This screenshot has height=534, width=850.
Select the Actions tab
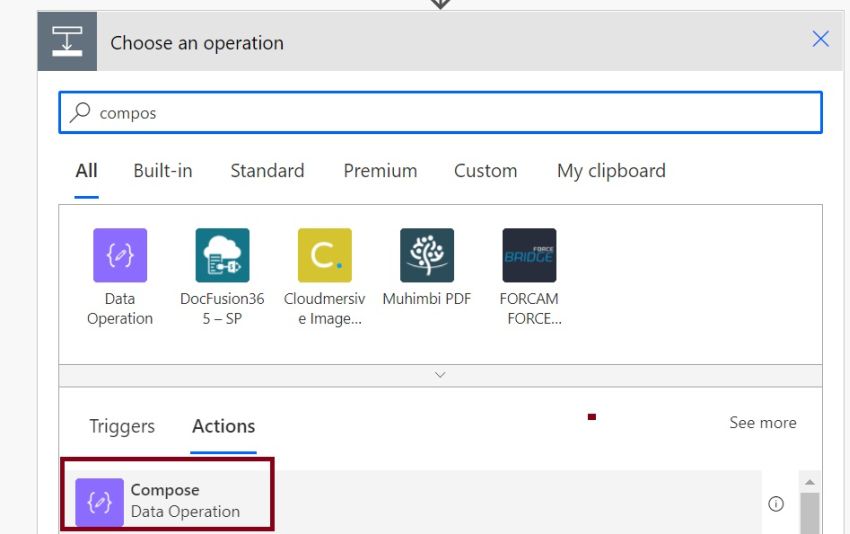click(x=223, y=426)
